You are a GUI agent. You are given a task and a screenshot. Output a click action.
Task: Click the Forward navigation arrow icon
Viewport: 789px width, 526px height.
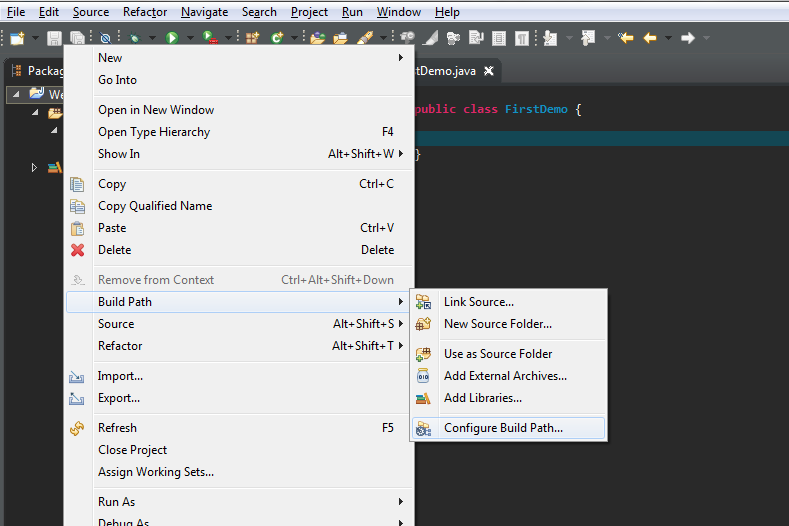688,38
